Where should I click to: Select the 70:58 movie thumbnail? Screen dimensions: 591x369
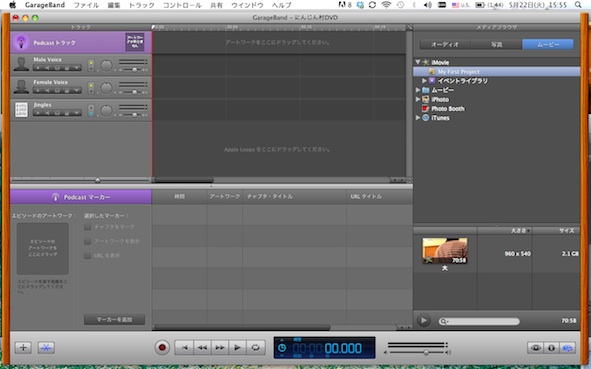445,251
